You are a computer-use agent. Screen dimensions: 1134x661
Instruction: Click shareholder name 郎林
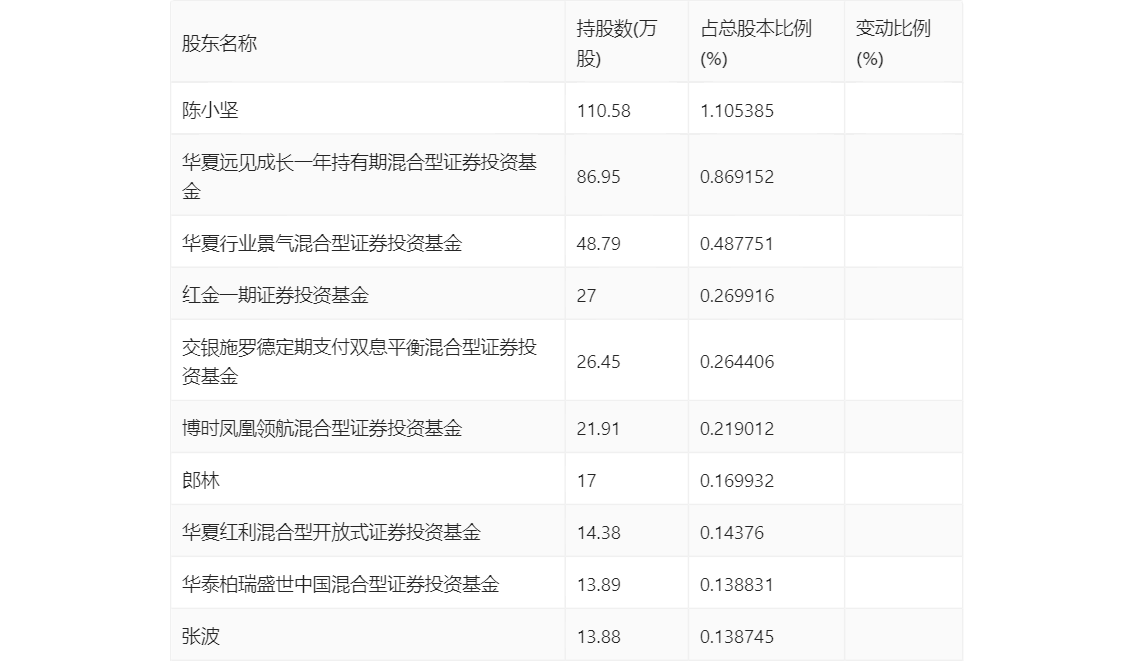(200, 480)
